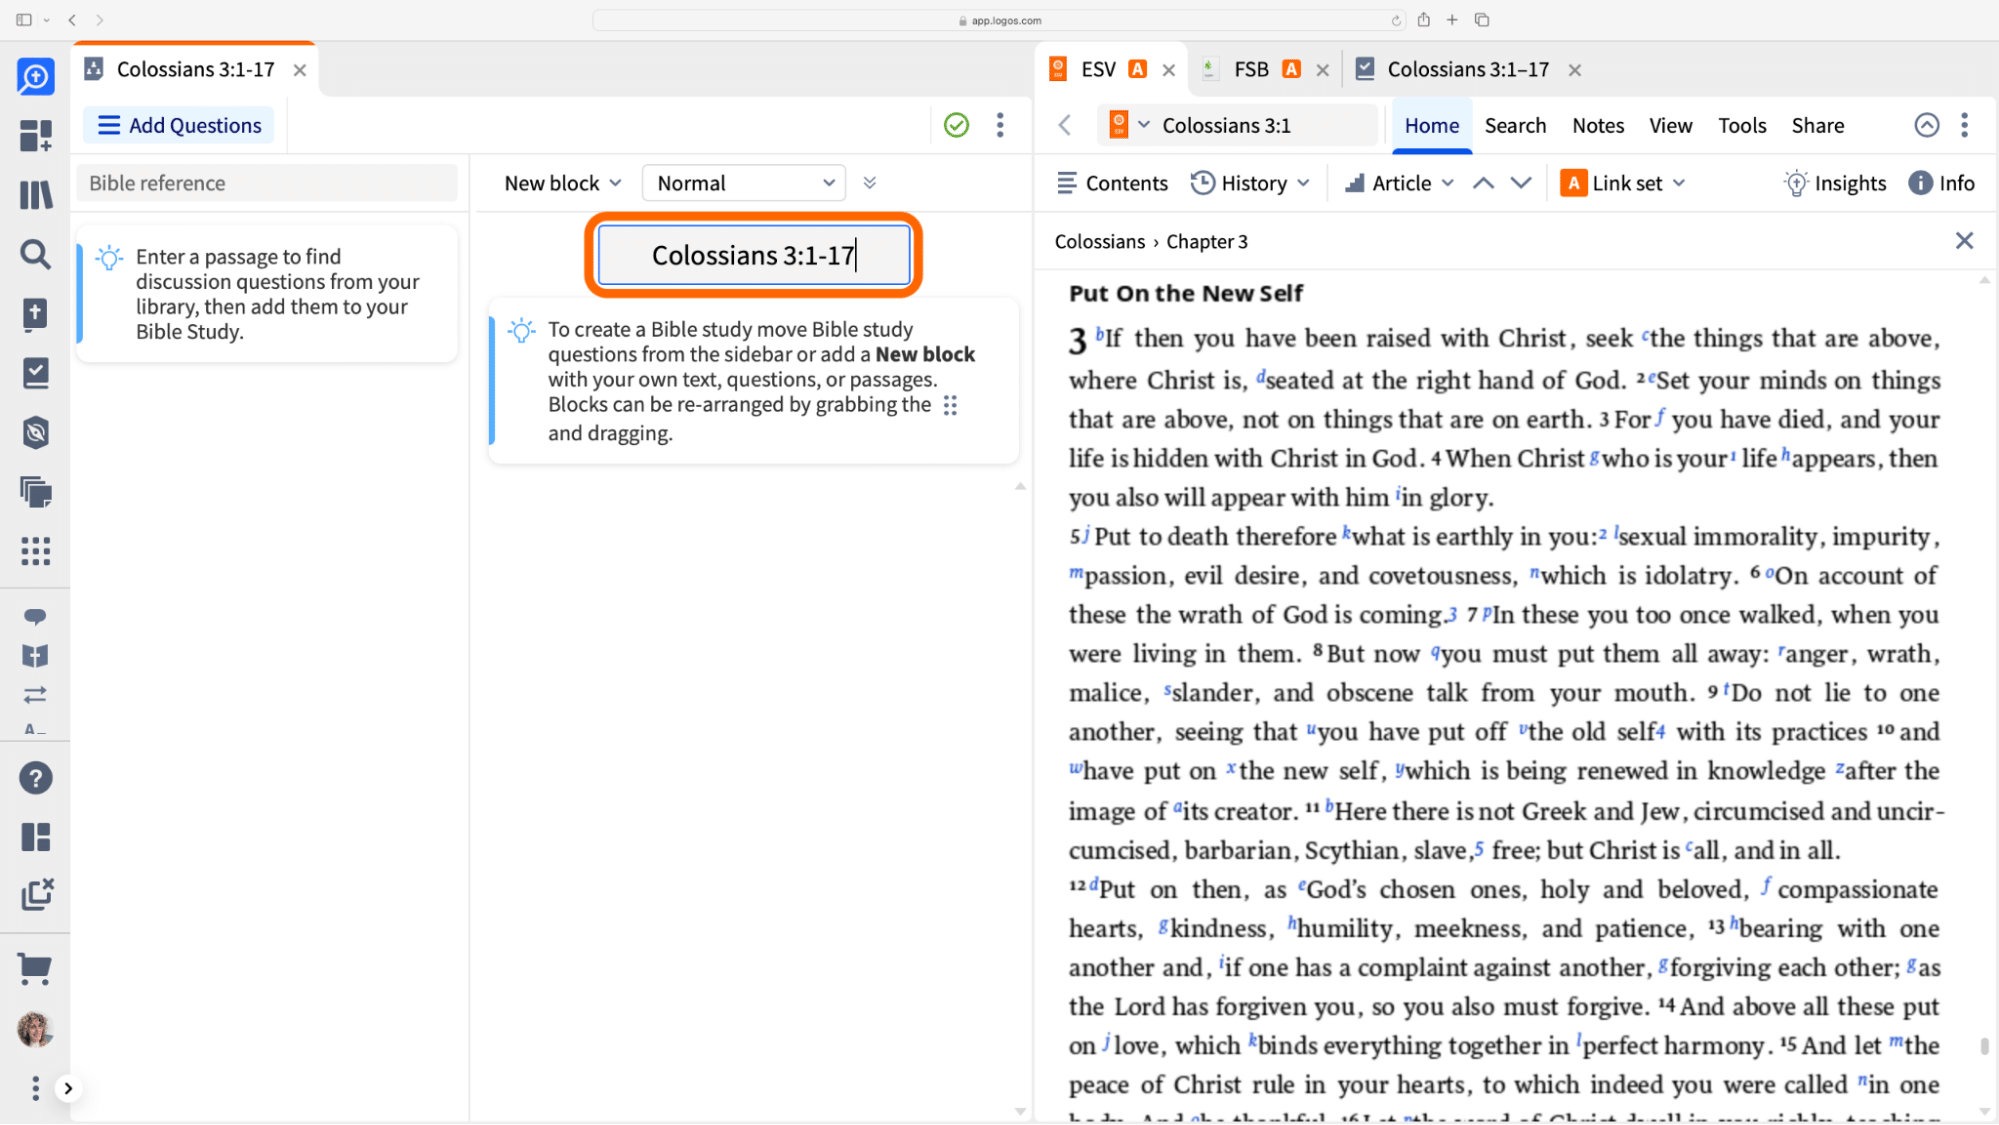Select the Notes ribbon tab
The width and height of the screenshot is (1999, 1125).
point(1598,125)
